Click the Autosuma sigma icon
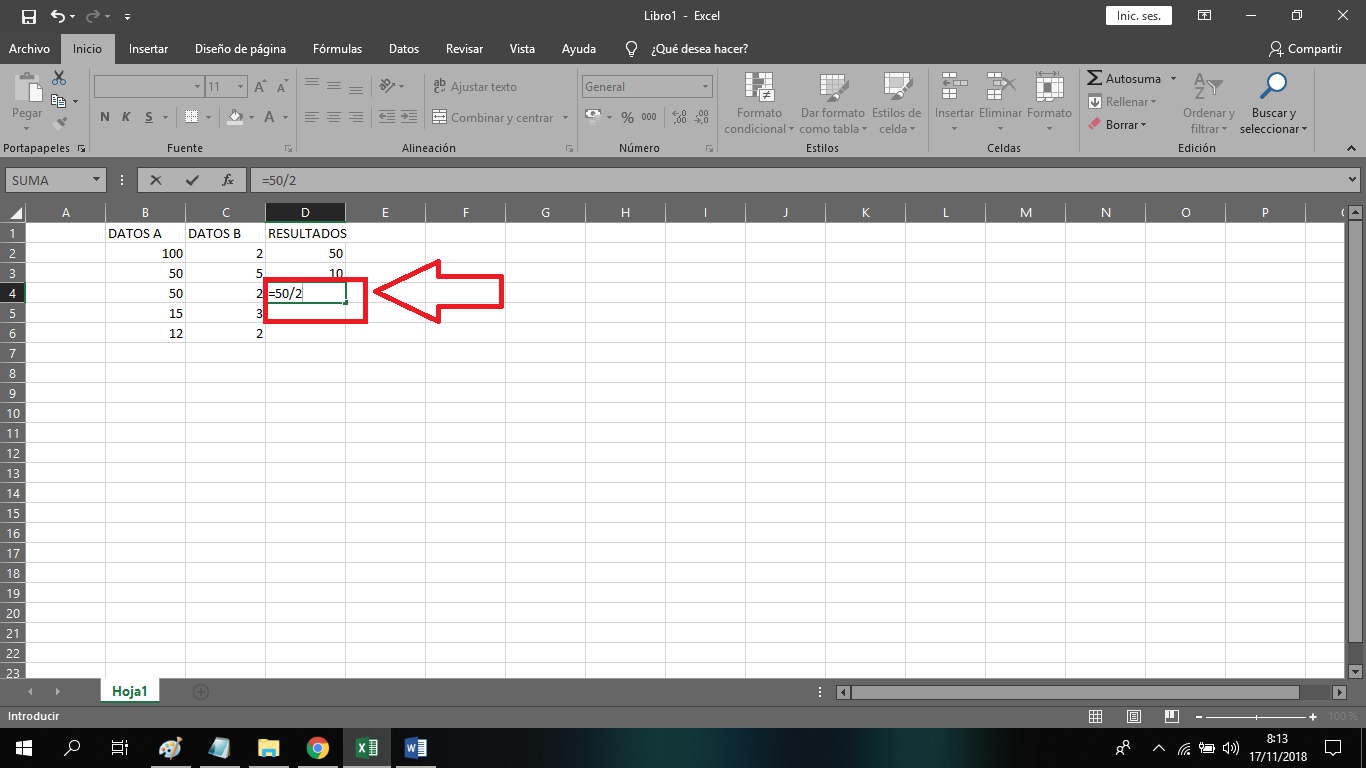1366x768 pixels. [1095, 78]
